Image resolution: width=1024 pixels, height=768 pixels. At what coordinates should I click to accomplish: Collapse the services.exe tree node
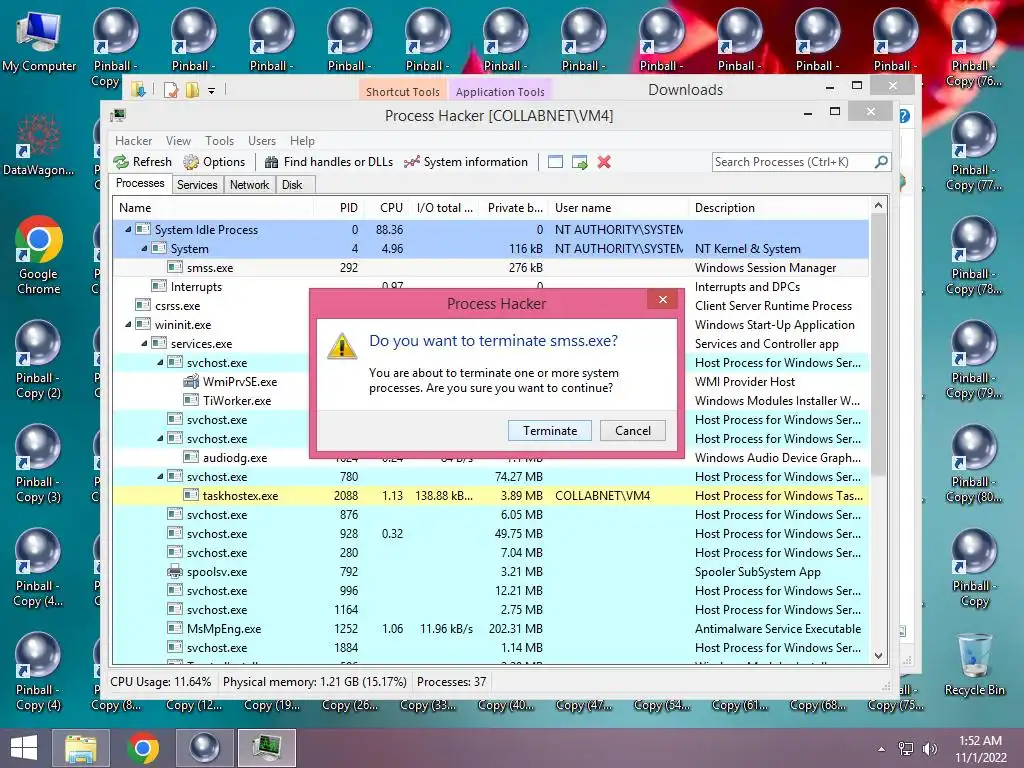144,343
